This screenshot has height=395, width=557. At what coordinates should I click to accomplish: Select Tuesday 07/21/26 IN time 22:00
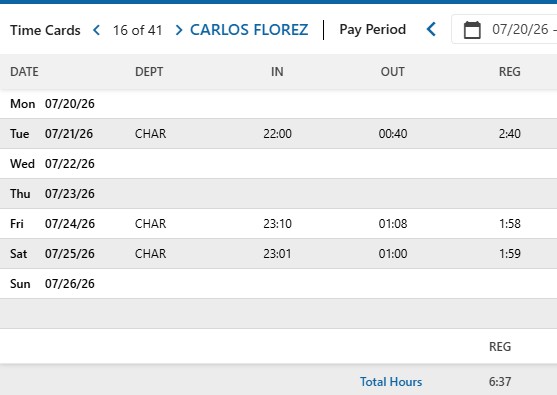pos(277,134)
